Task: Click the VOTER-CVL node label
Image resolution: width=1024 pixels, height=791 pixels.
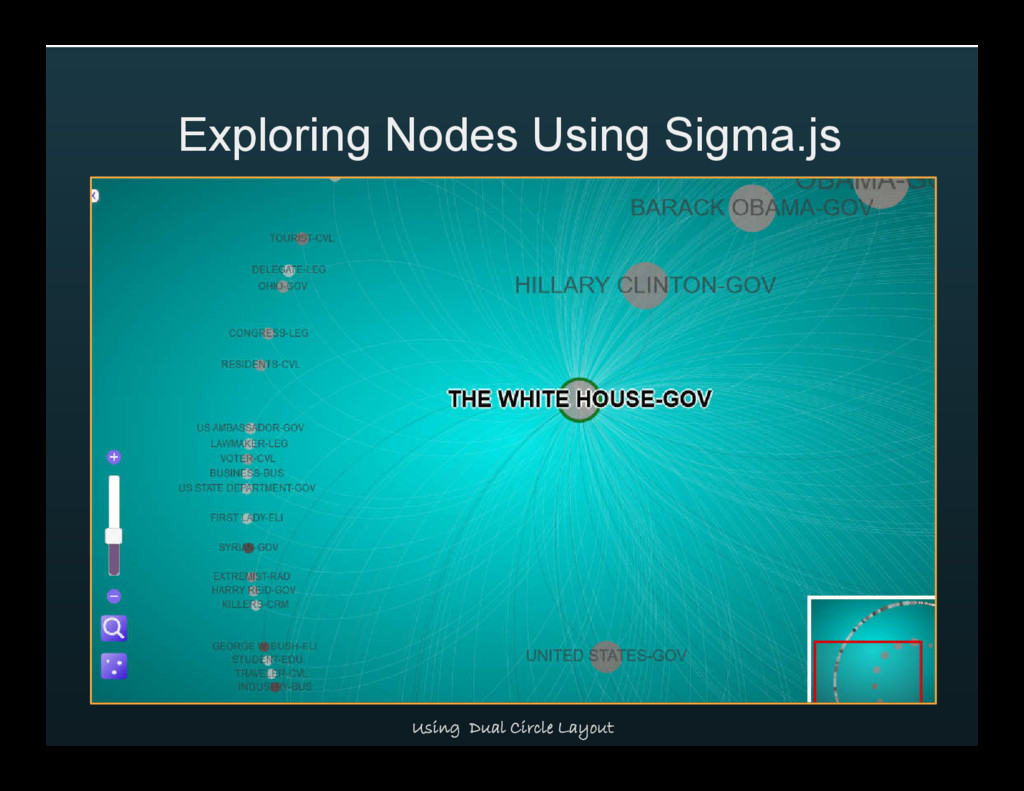Action: [248, 459]
